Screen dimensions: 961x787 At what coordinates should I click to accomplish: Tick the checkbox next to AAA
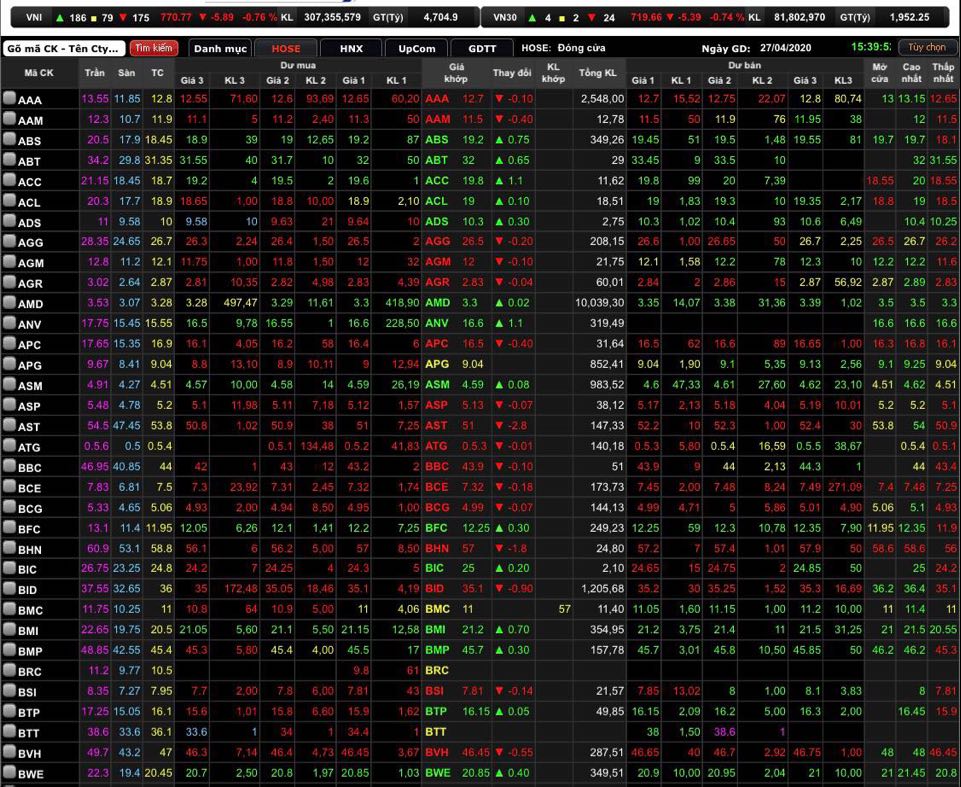point(9,99)
